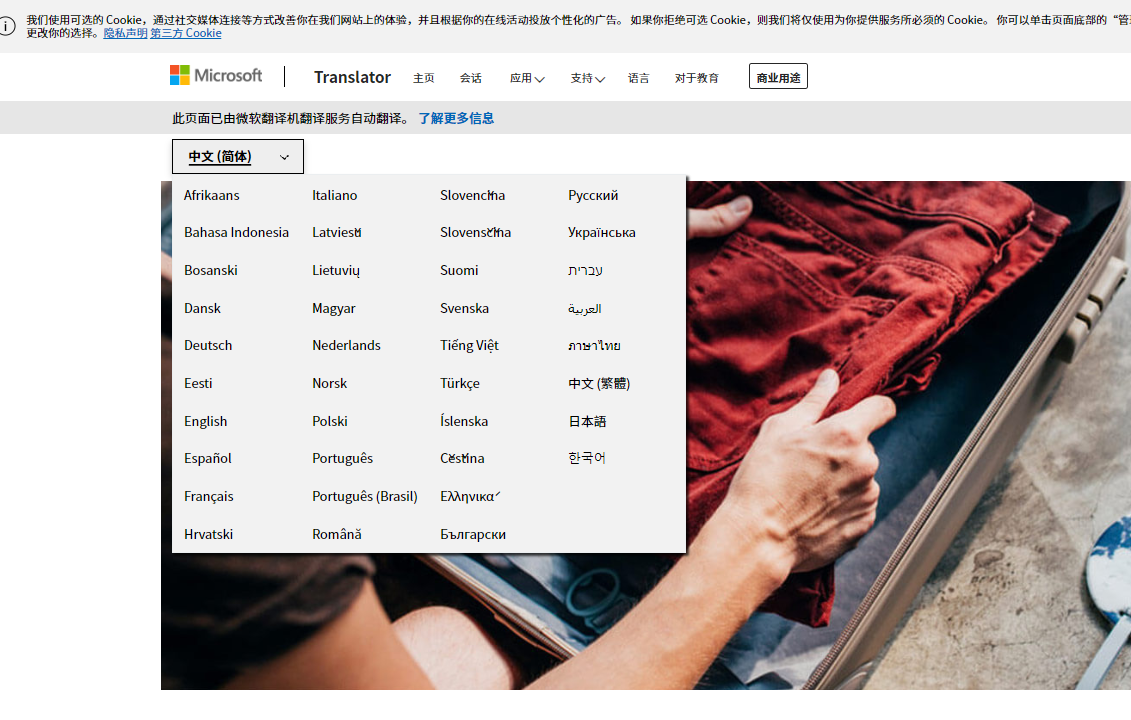
Task: Expand the 应用 navigation menu
Action: pyautogui.click(x=526, y=78)
